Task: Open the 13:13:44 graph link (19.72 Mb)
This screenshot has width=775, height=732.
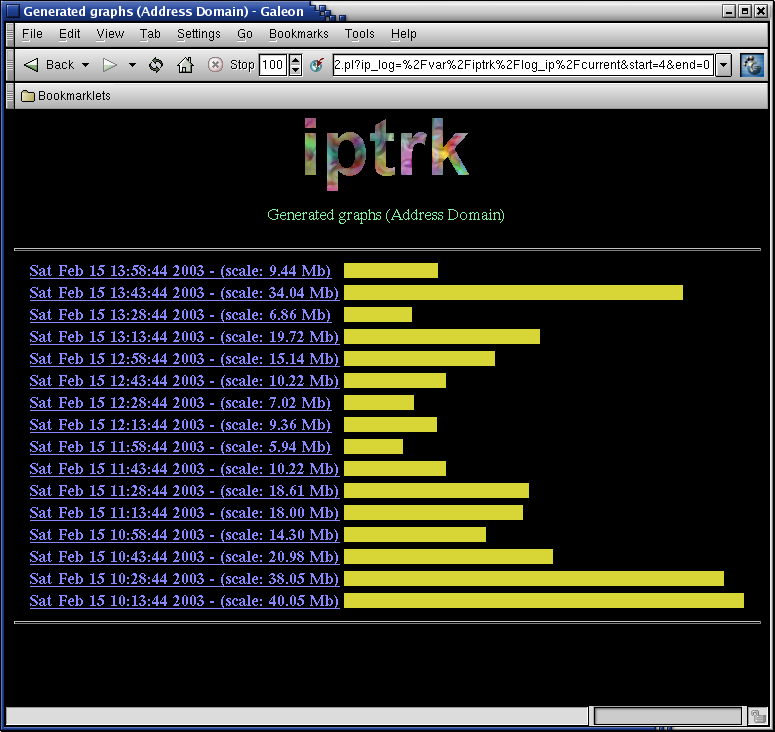Action: [x=184, y=337]
